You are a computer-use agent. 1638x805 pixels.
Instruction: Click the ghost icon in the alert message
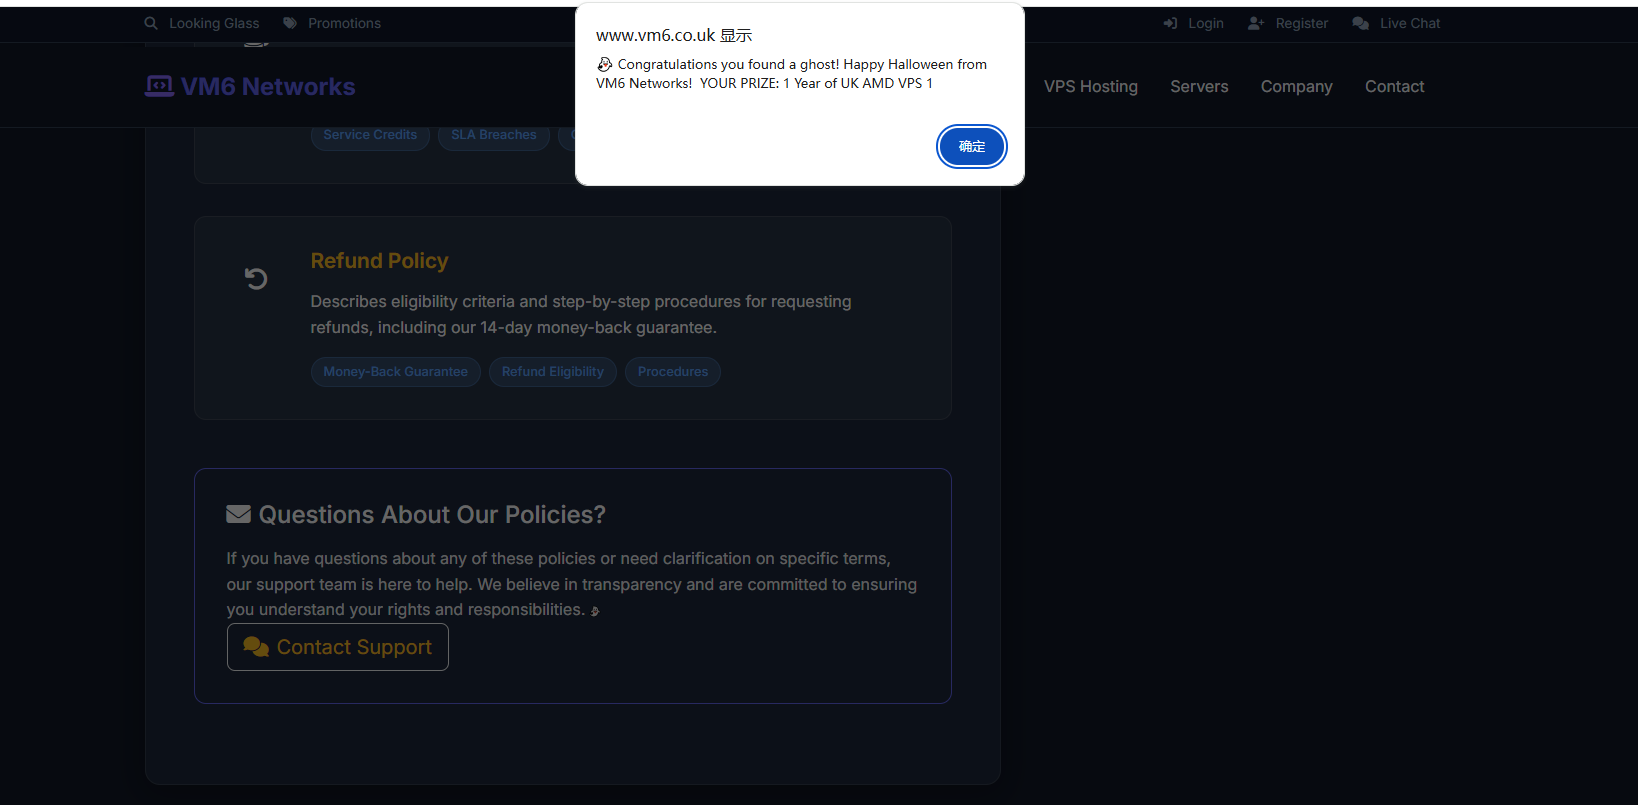[x=604, y=64]
